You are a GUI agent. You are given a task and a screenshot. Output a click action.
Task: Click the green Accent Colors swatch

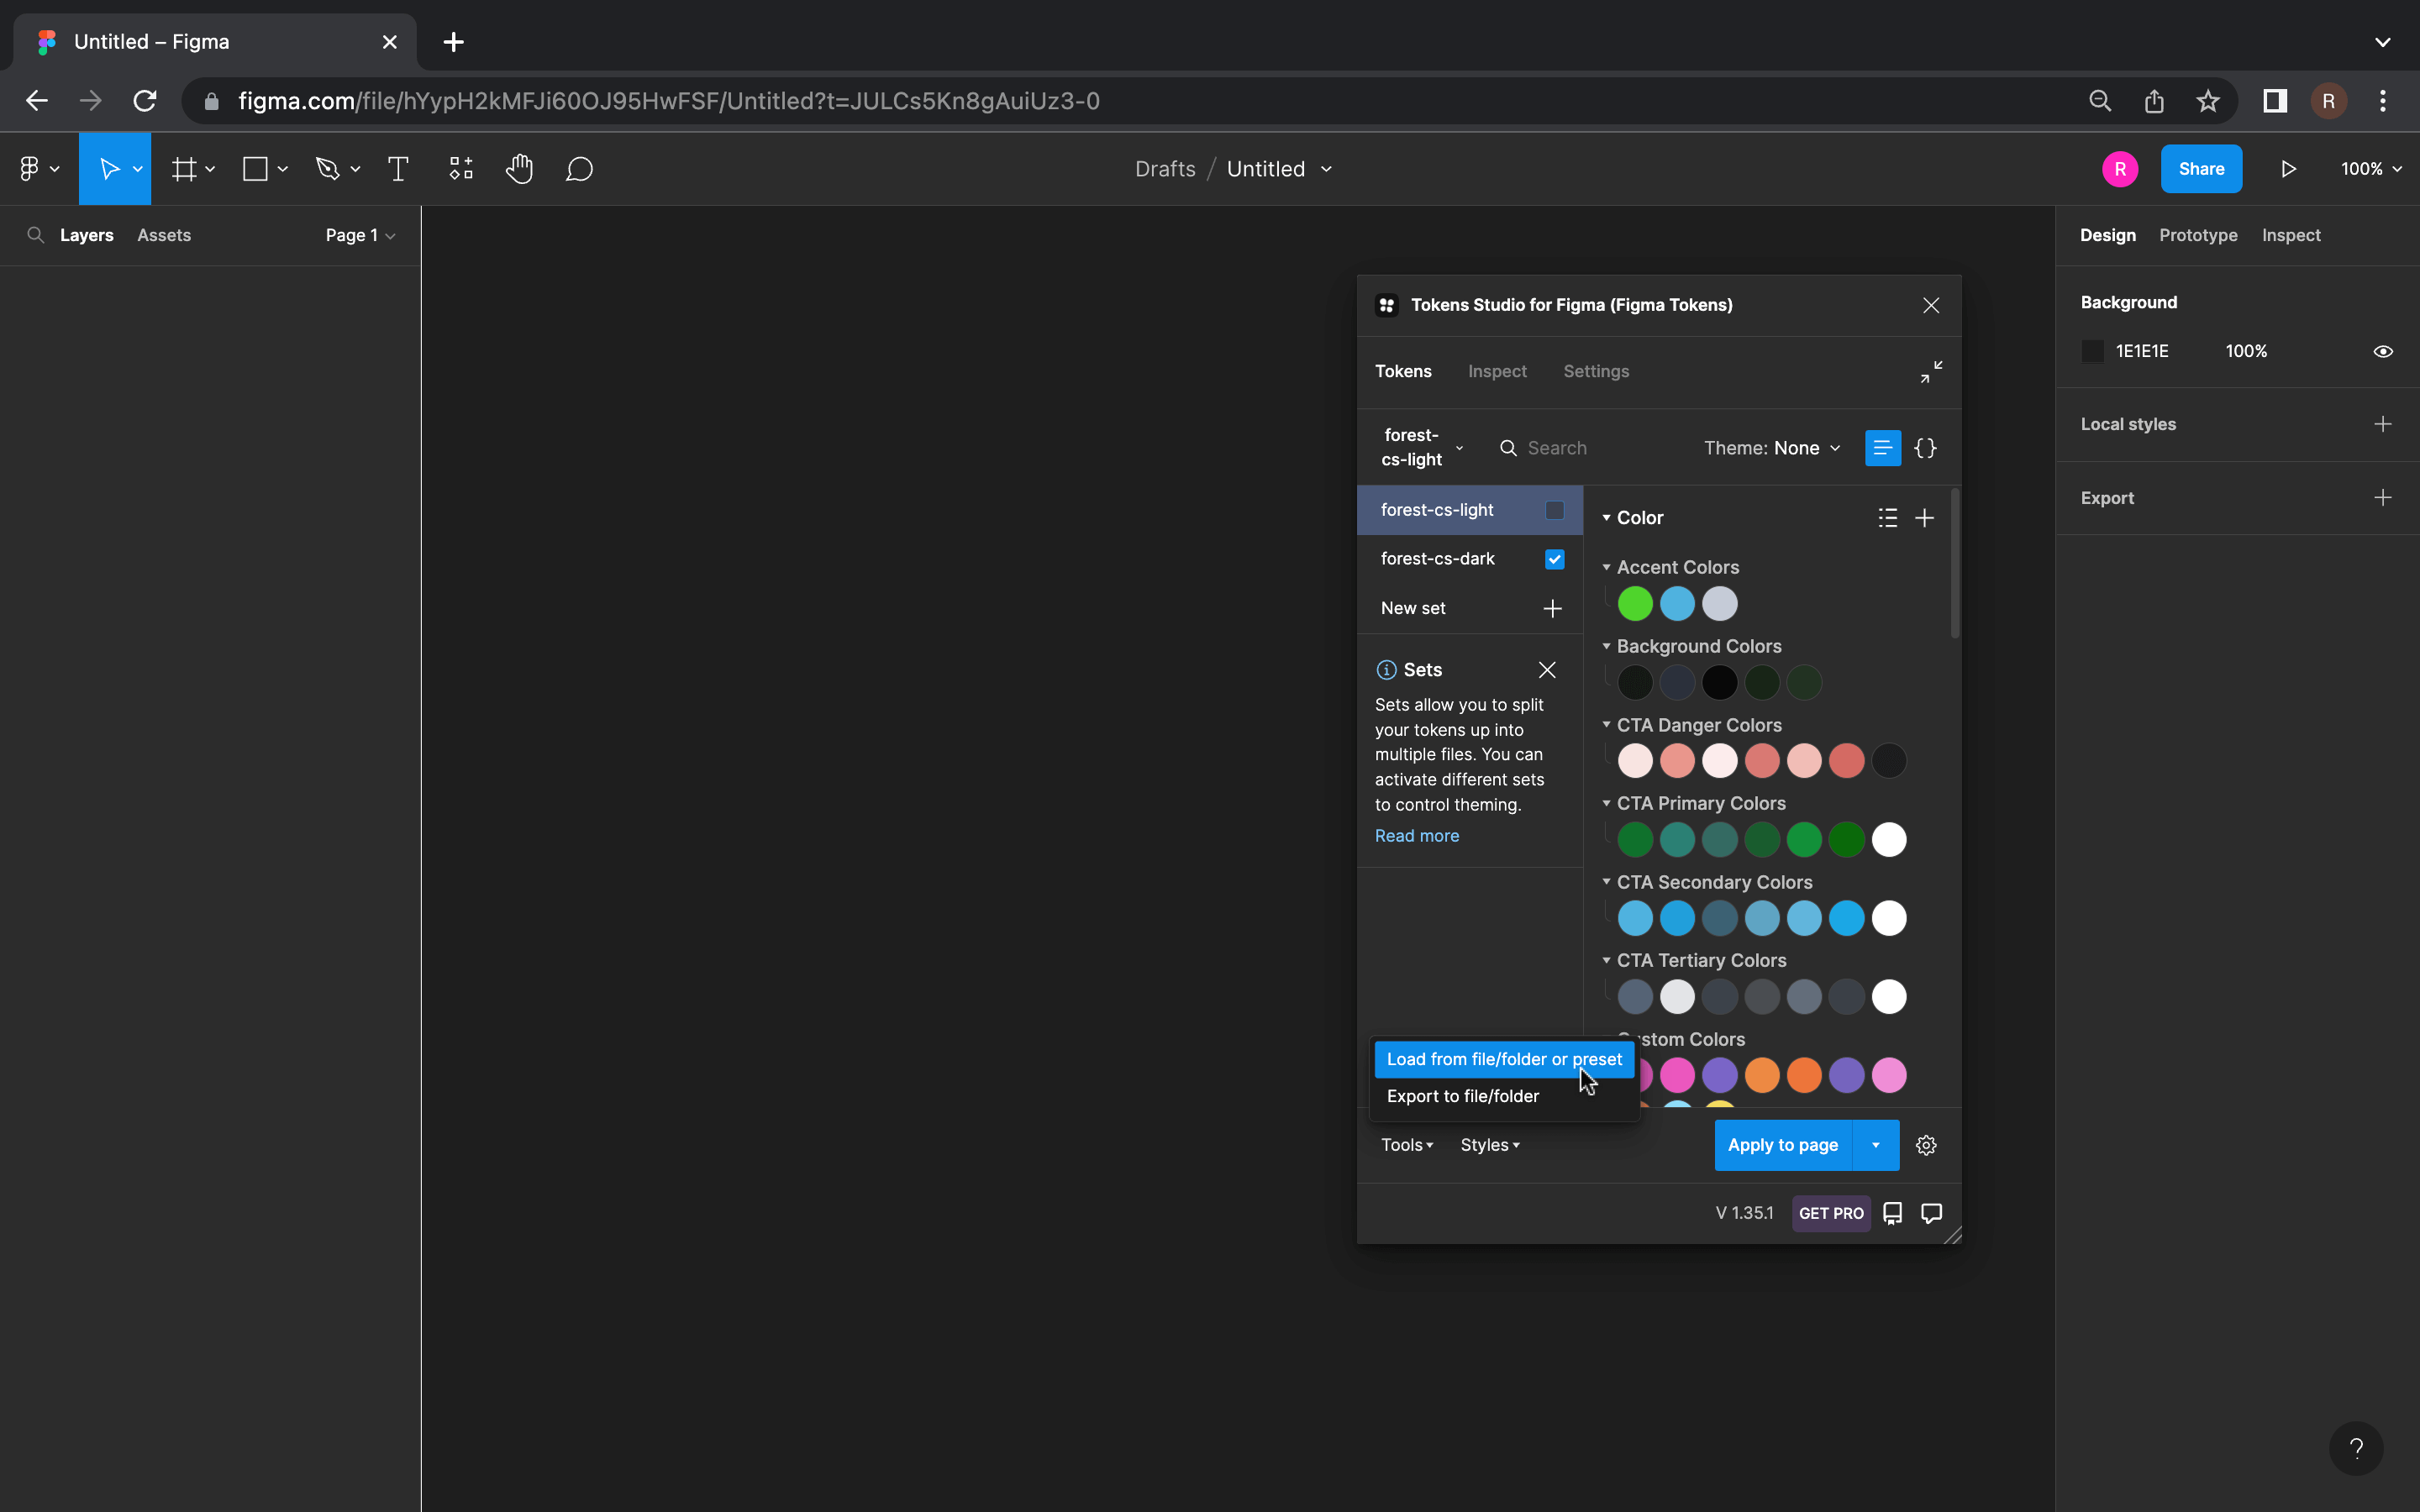coord(1635,604)
